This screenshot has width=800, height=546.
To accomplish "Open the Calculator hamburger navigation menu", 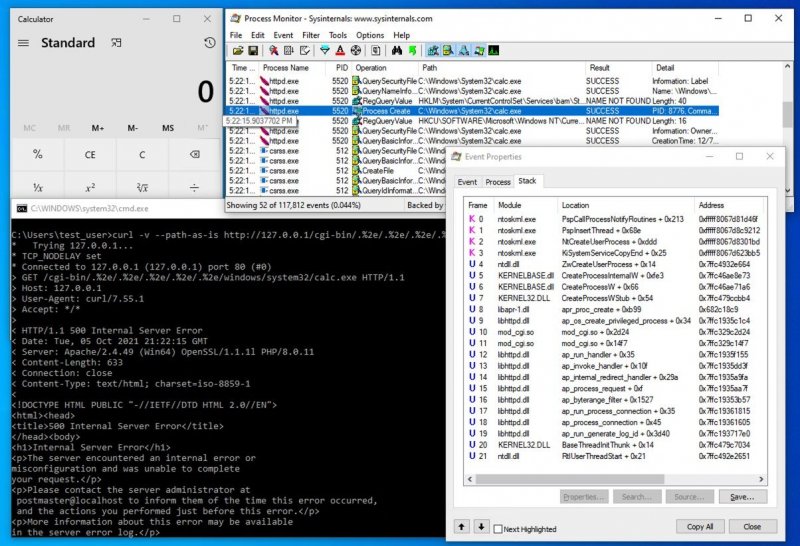I will (19, 43).
